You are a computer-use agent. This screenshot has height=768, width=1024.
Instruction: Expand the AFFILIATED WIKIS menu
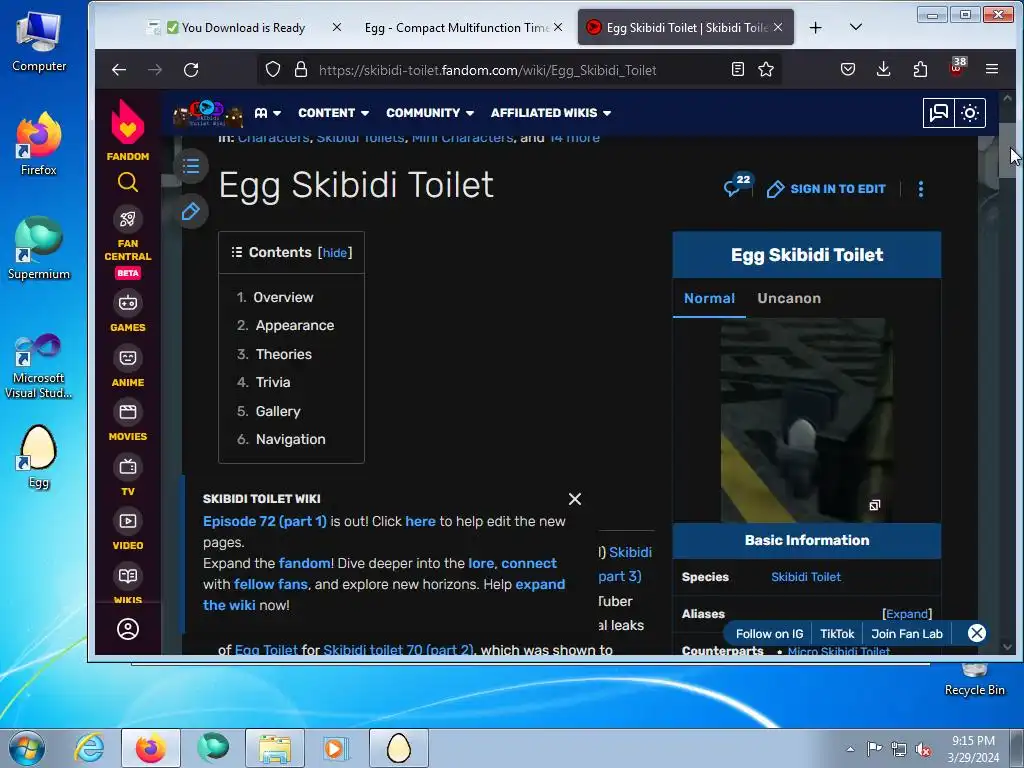tap(551, 113)
